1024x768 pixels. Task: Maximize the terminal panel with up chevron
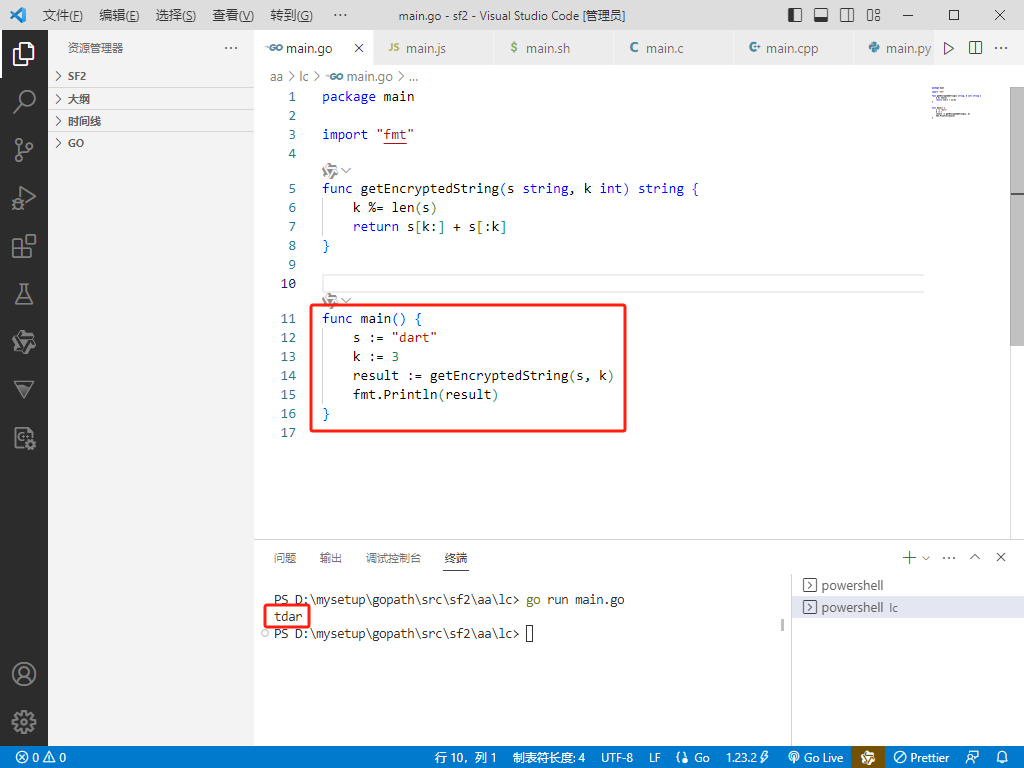coord(975,557)
